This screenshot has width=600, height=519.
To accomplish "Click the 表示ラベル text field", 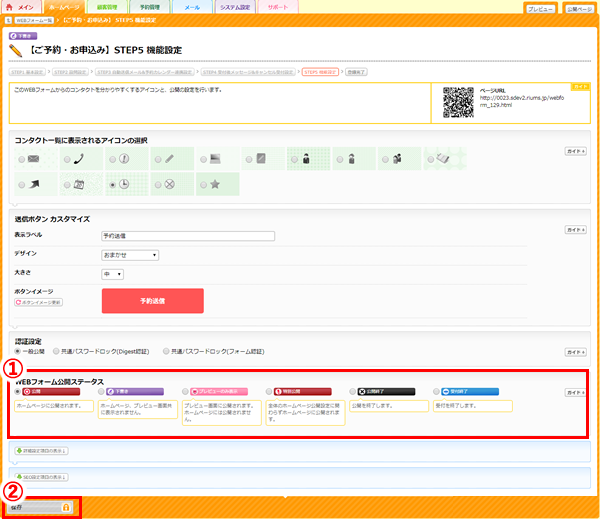I will point(188,236).
